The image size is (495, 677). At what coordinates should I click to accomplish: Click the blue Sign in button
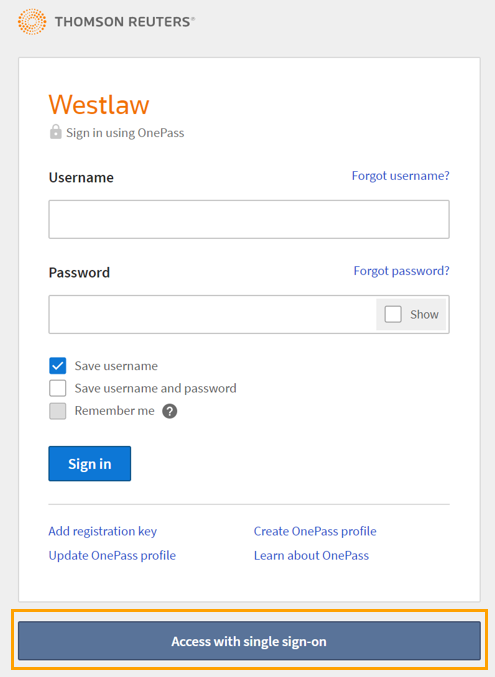(89, 464)
